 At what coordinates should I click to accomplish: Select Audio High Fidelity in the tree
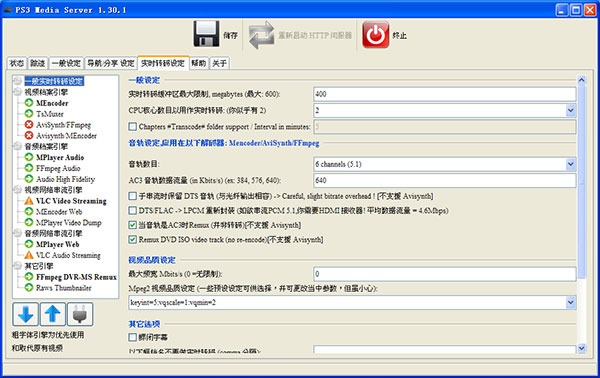(65, 179)
